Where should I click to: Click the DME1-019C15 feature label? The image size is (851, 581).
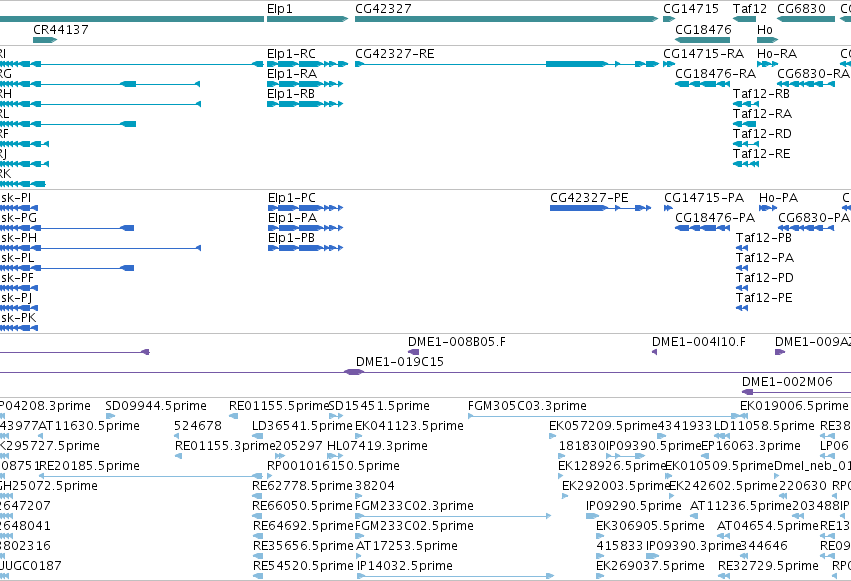click(399, 362)
